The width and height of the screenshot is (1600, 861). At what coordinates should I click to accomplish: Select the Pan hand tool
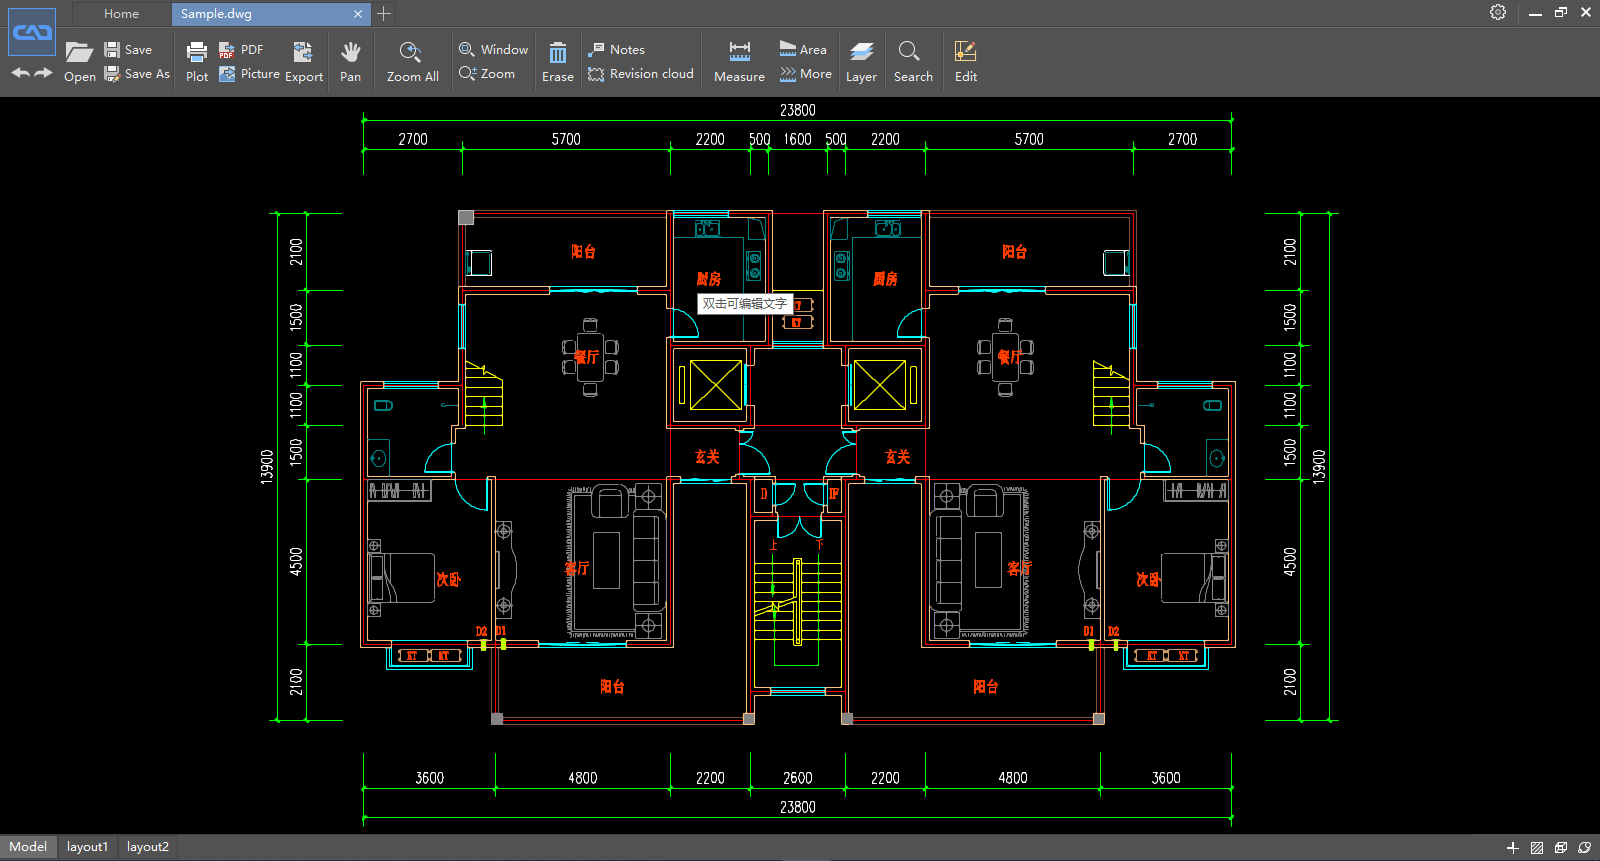tap(350, 53)
